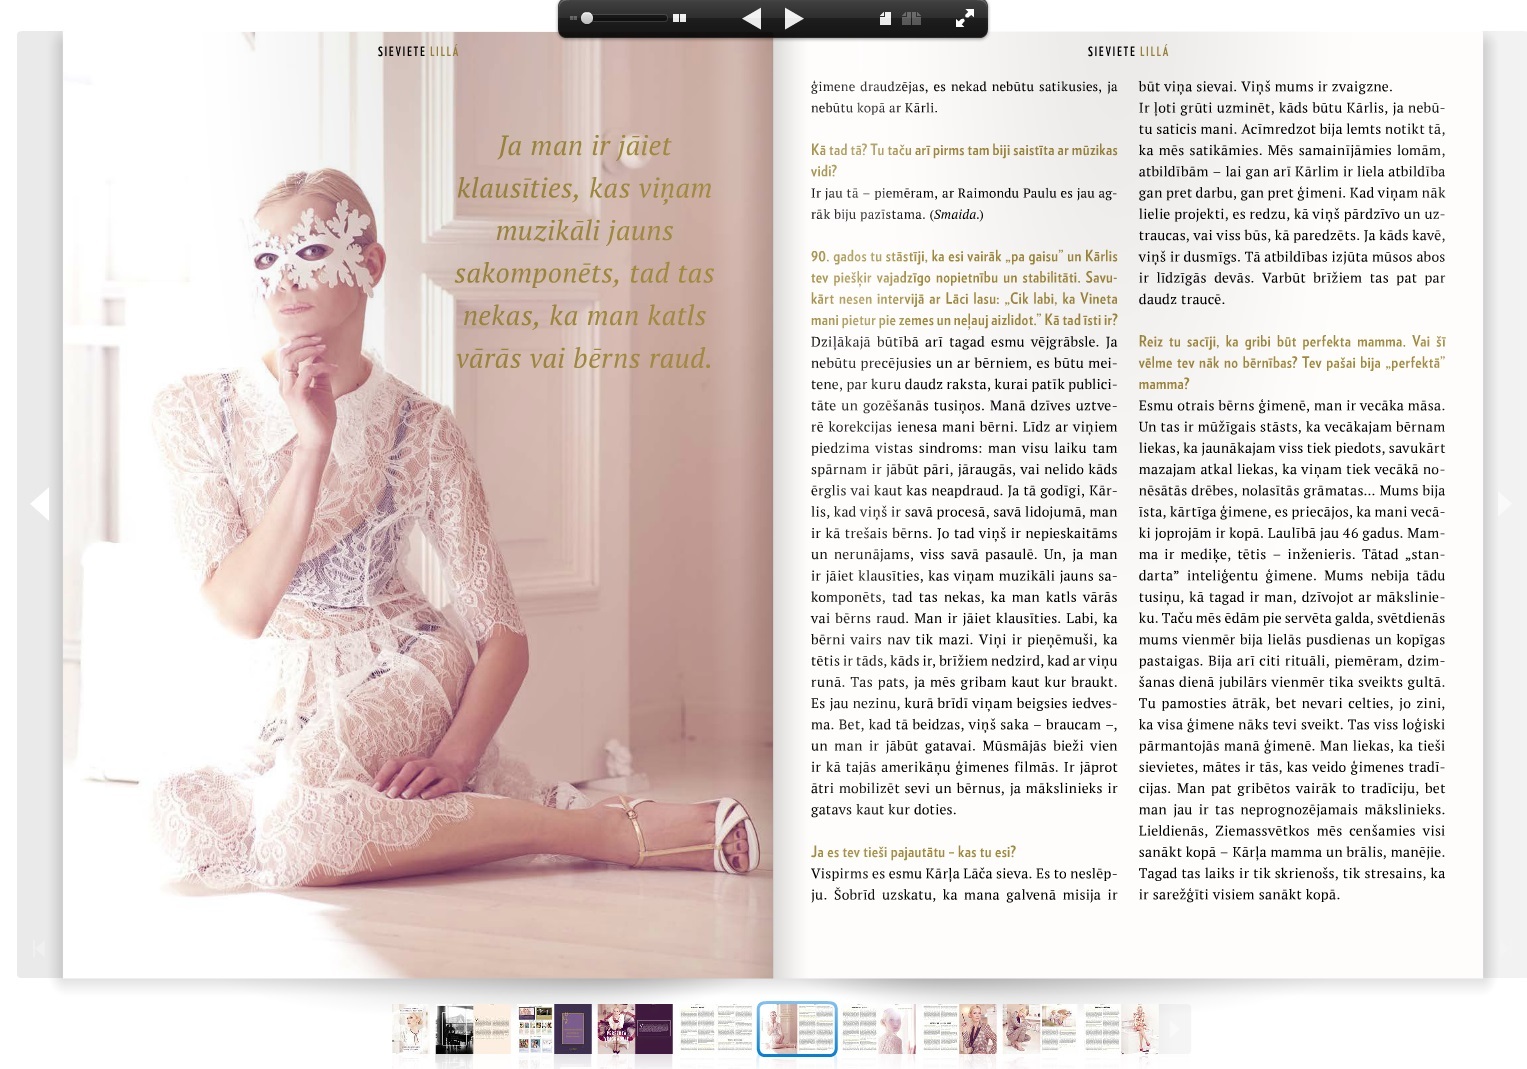Flip to previous spread via left edge arrow
Screen dimensions: 1527x1069
tap(40, 503)
